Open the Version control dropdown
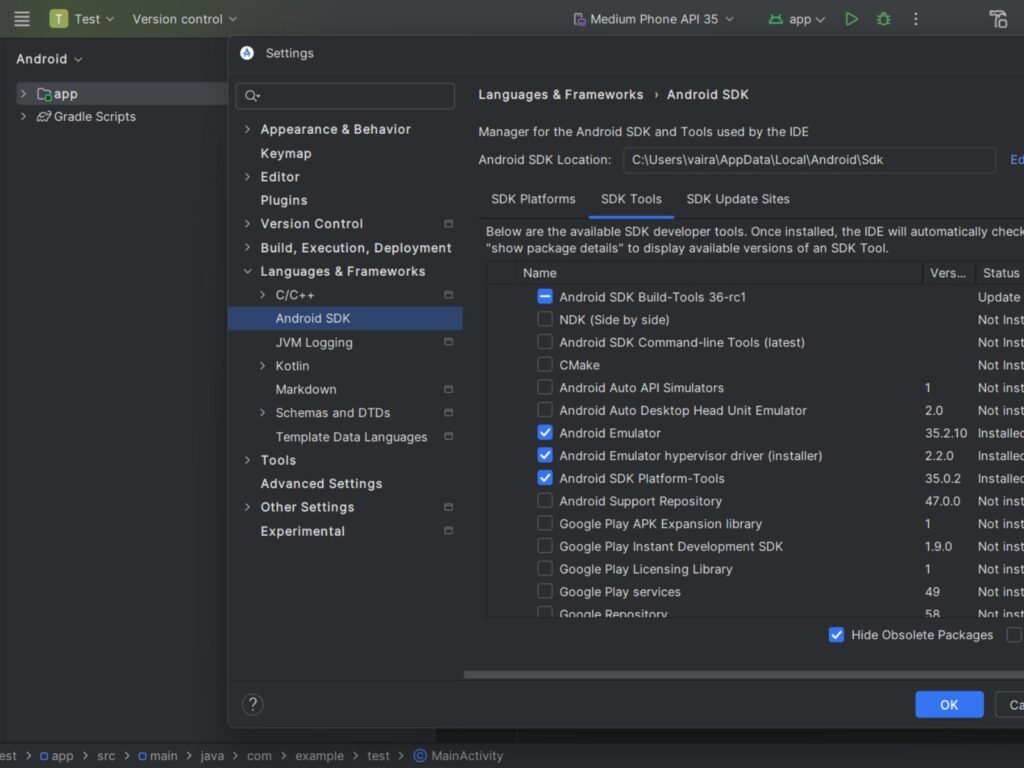 click(x=184, y=19)
